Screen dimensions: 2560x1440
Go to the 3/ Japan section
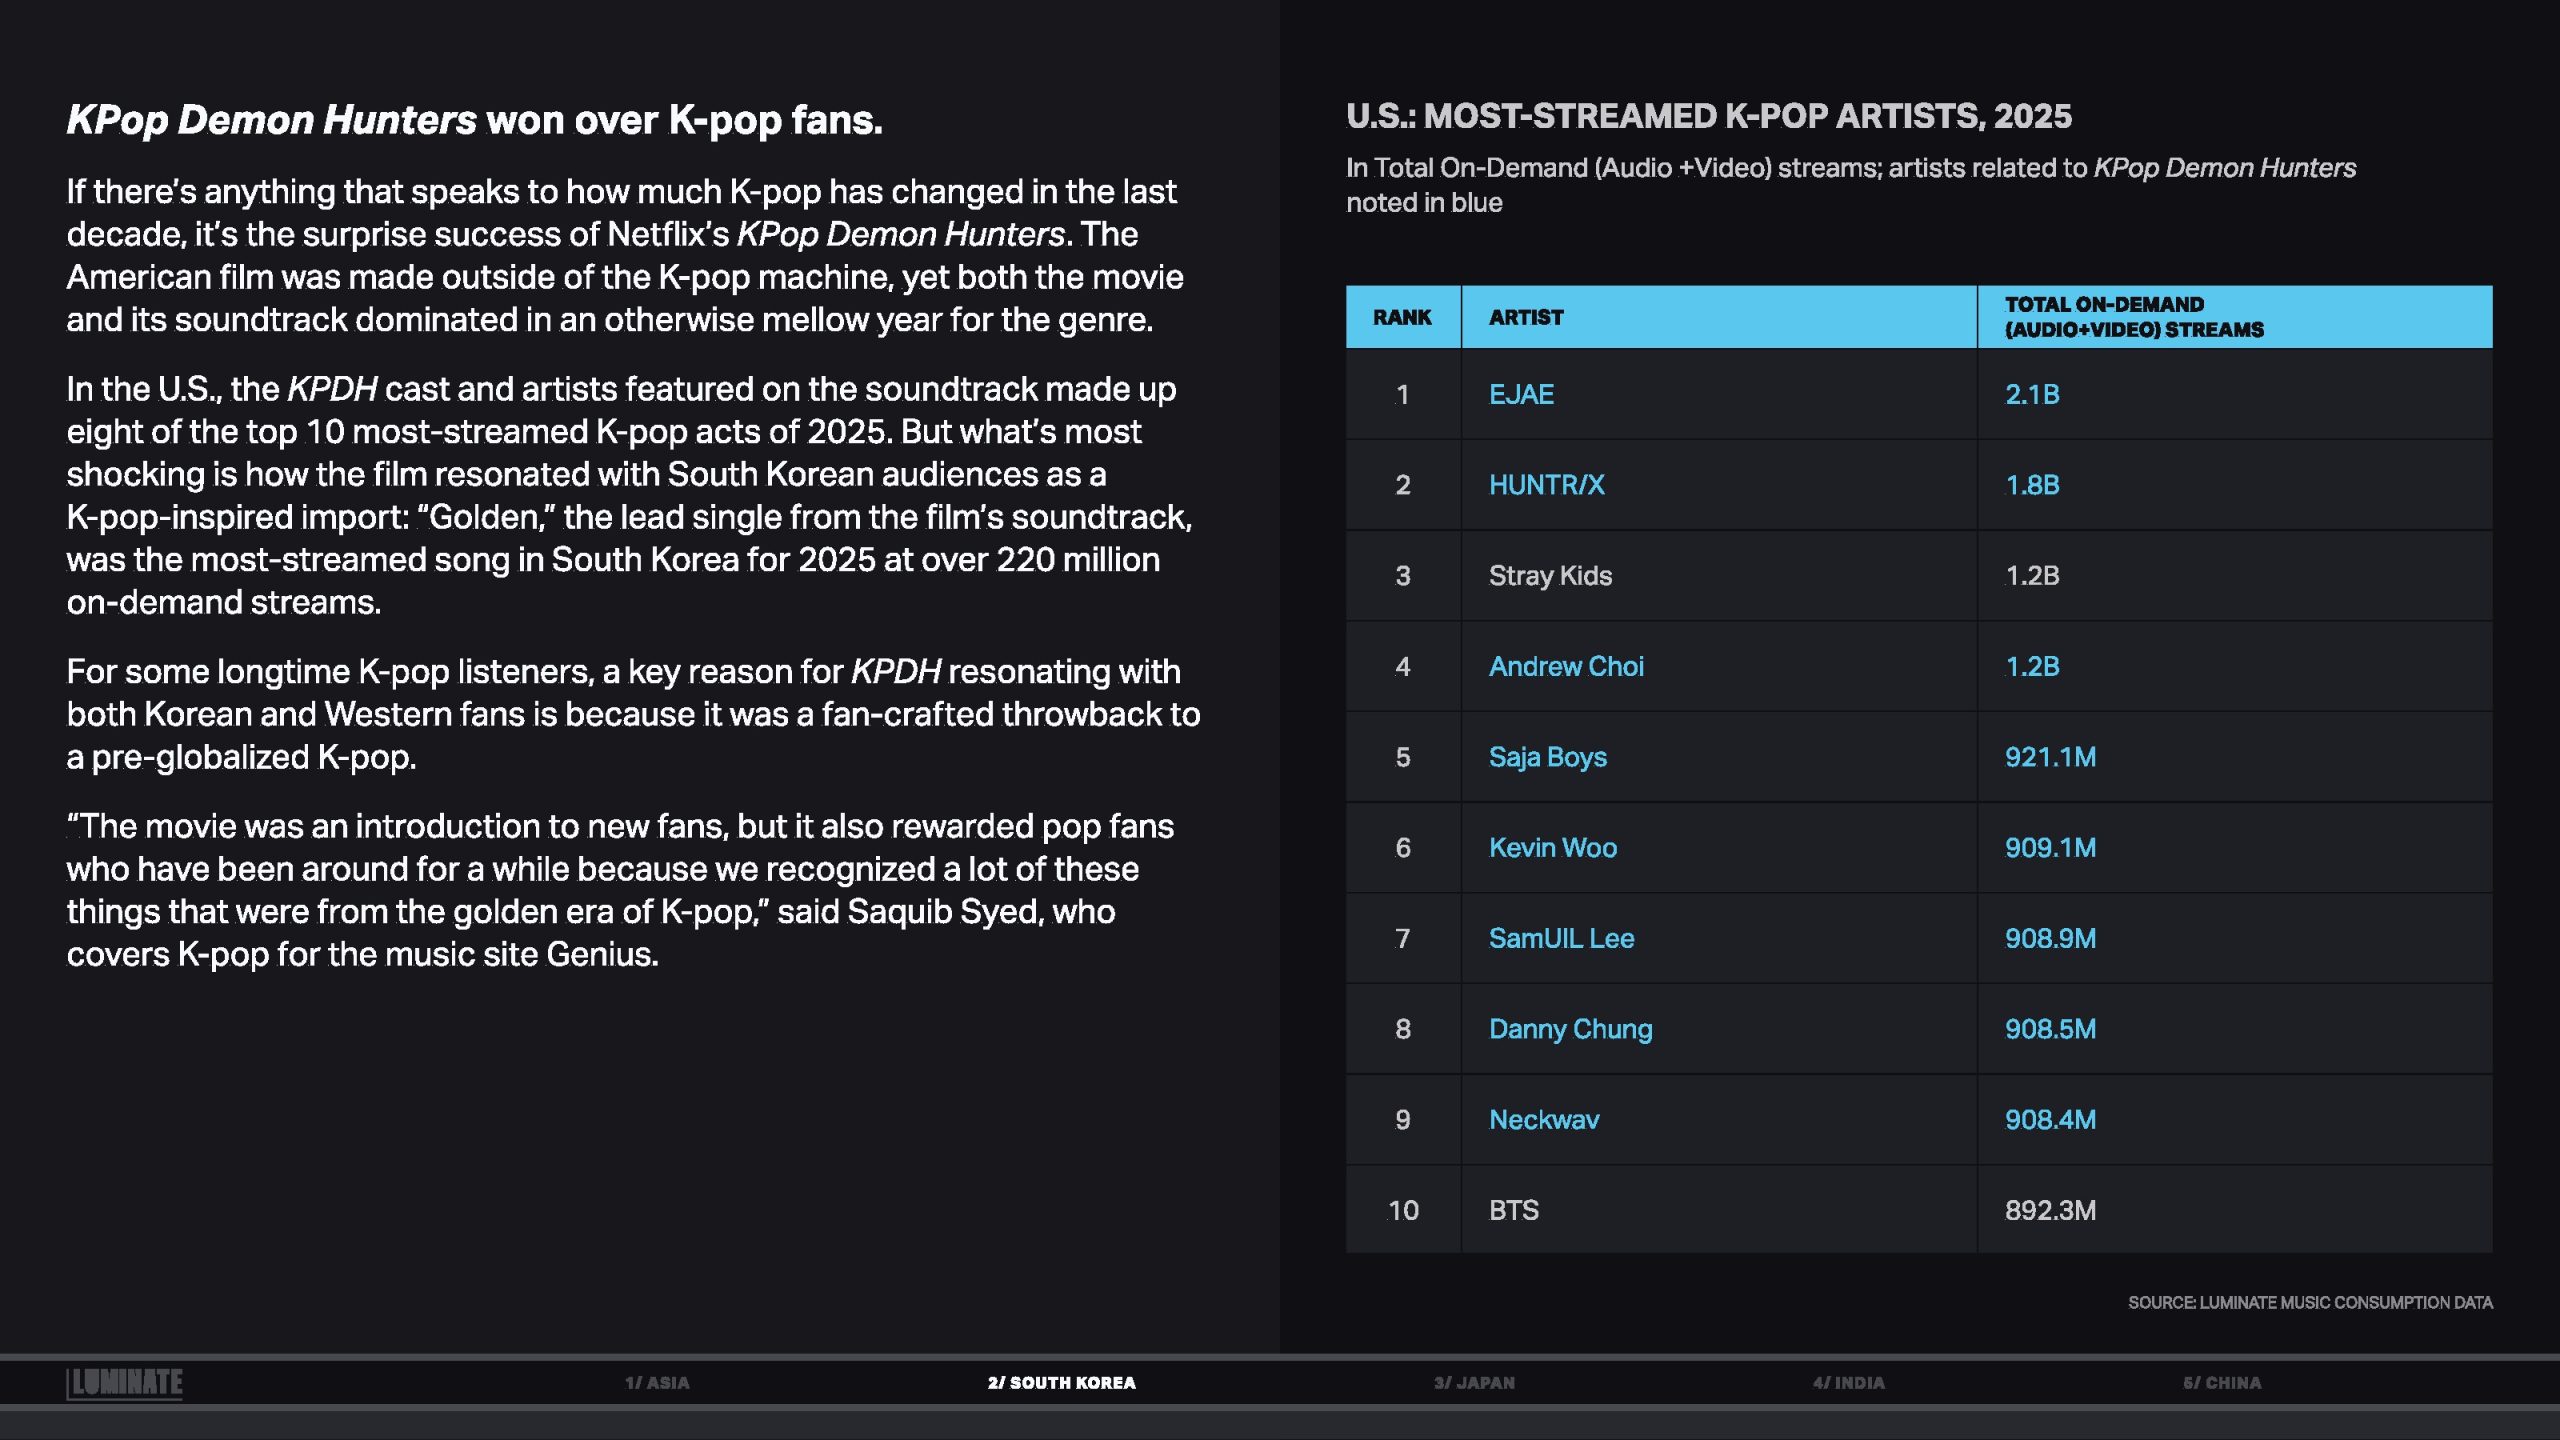(x=1474, y=1383)
